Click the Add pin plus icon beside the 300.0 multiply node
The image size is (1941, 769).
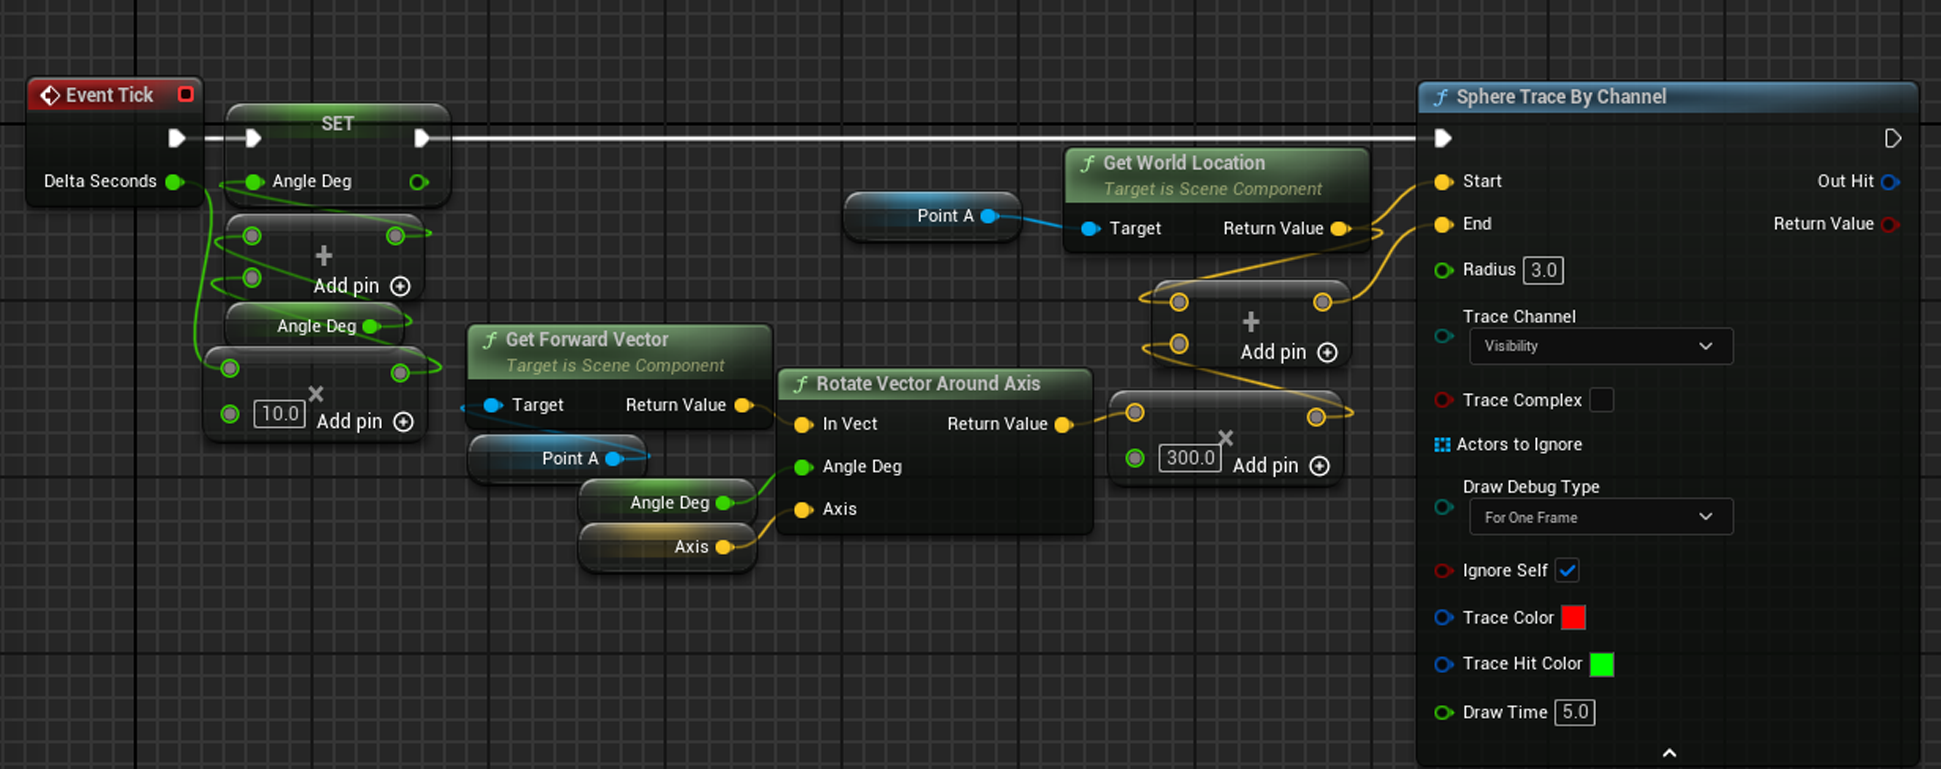(1319, 466)
